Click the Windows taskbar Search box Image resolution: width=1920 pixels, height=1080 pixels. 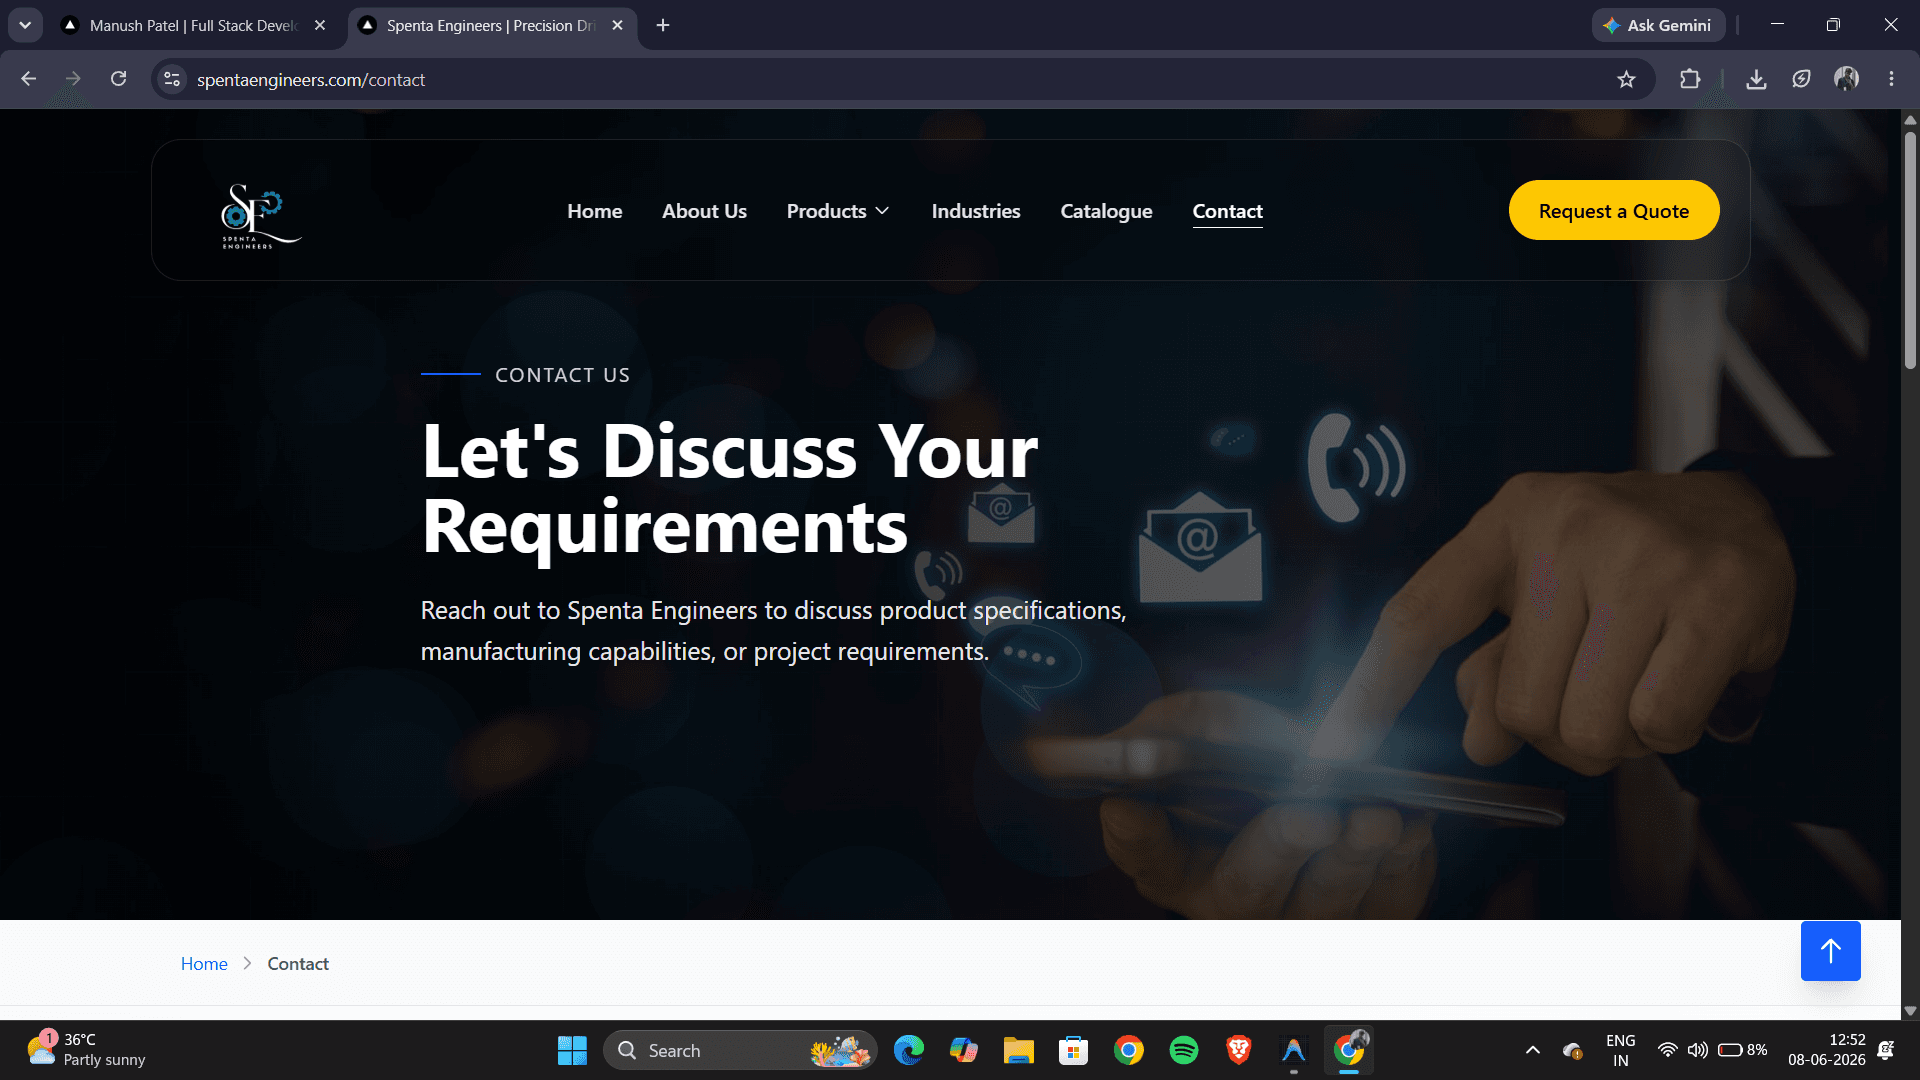click(740, 1050)
